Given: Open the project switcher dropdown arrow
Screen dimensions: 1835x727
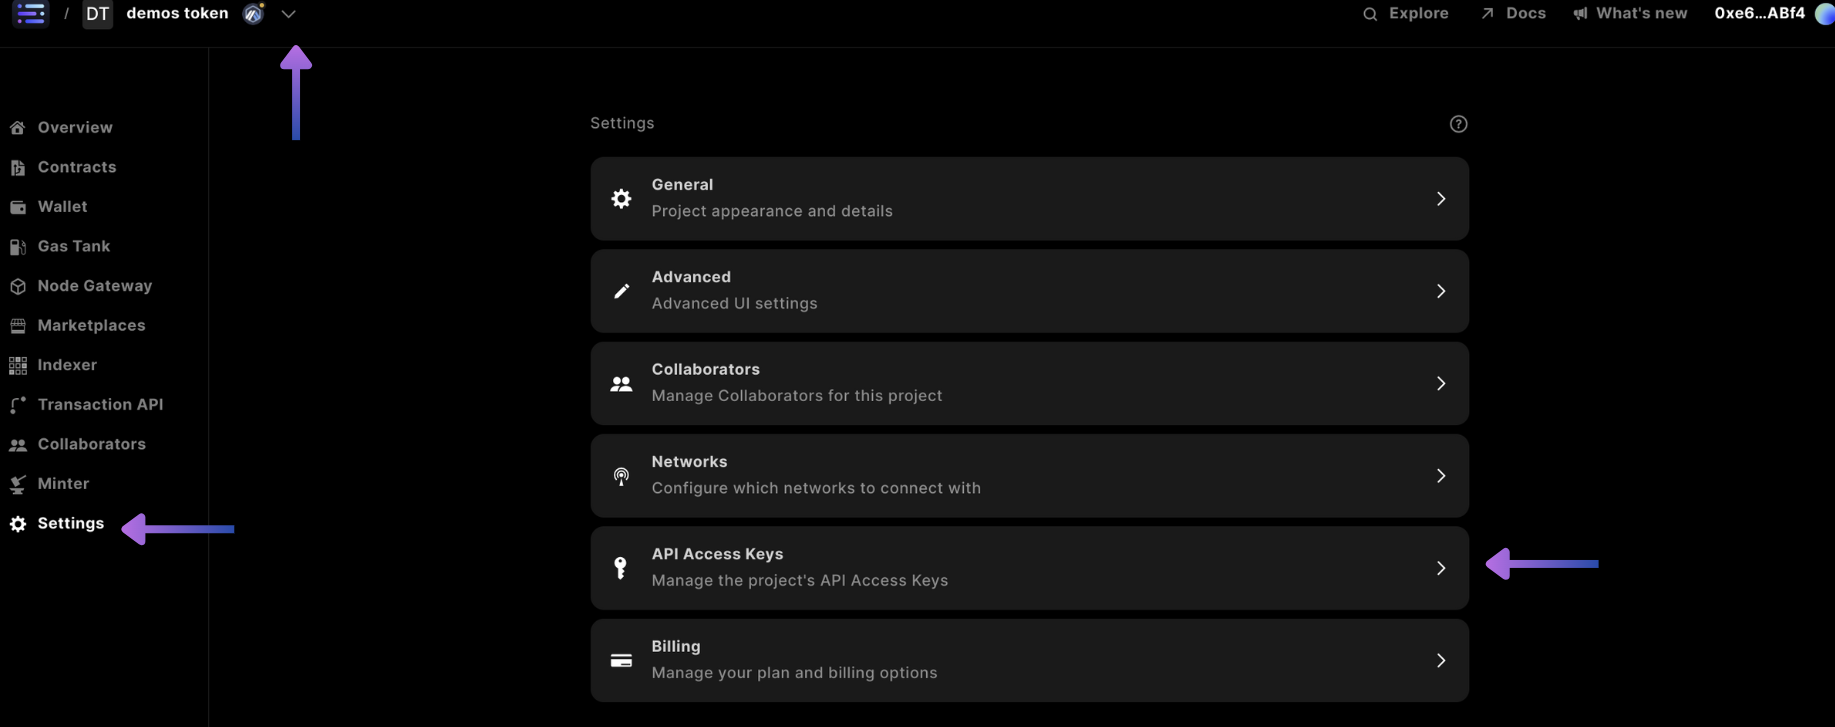Looking at the screenshot, I should [289, 15].
